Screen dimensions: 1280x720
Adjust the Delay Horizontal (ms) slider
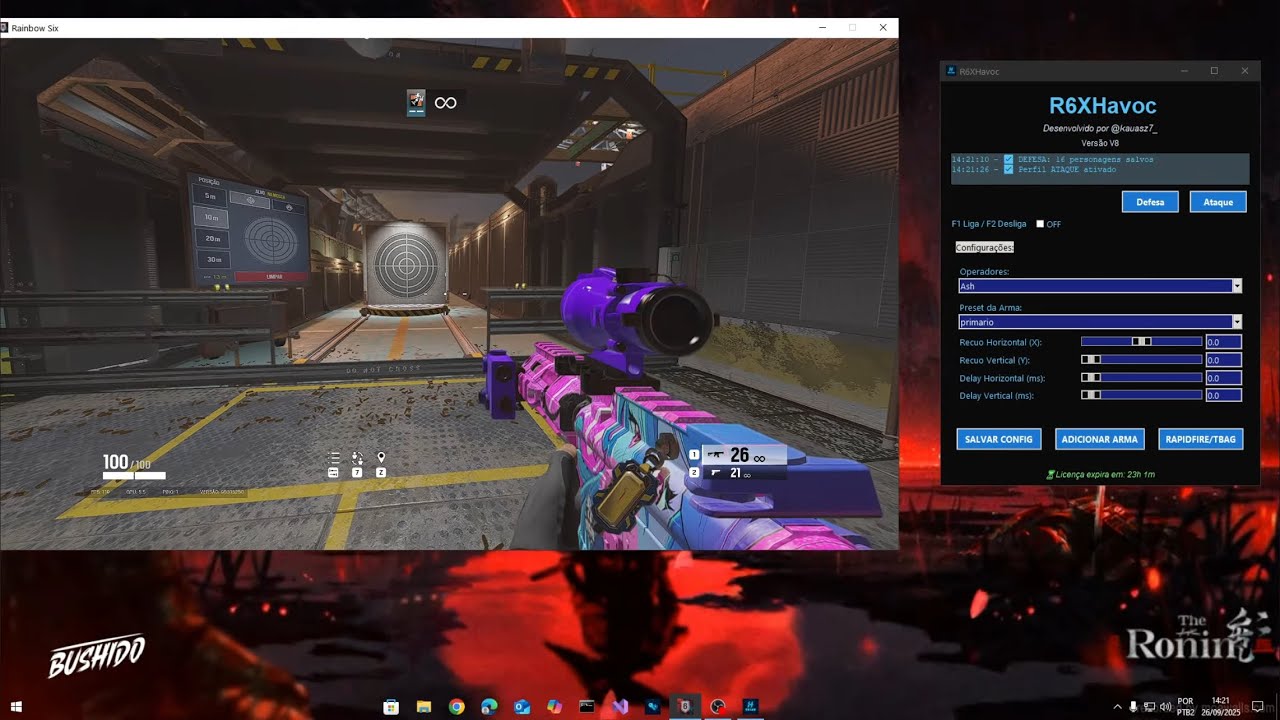click(x=1142, y=378)
